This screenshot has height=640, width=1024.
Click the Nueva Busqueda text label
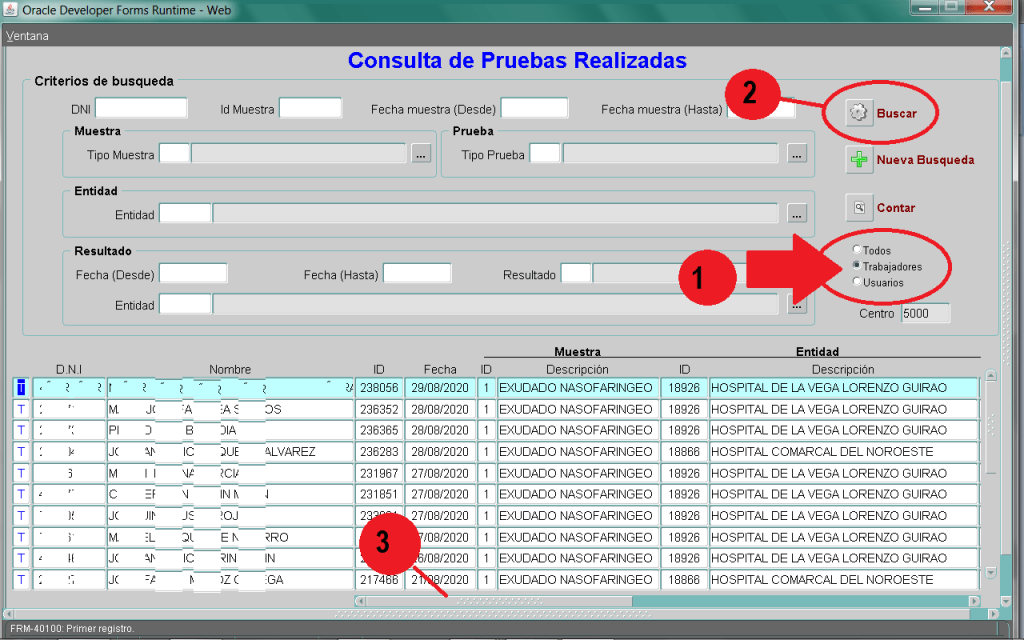[x=924, y=160]
